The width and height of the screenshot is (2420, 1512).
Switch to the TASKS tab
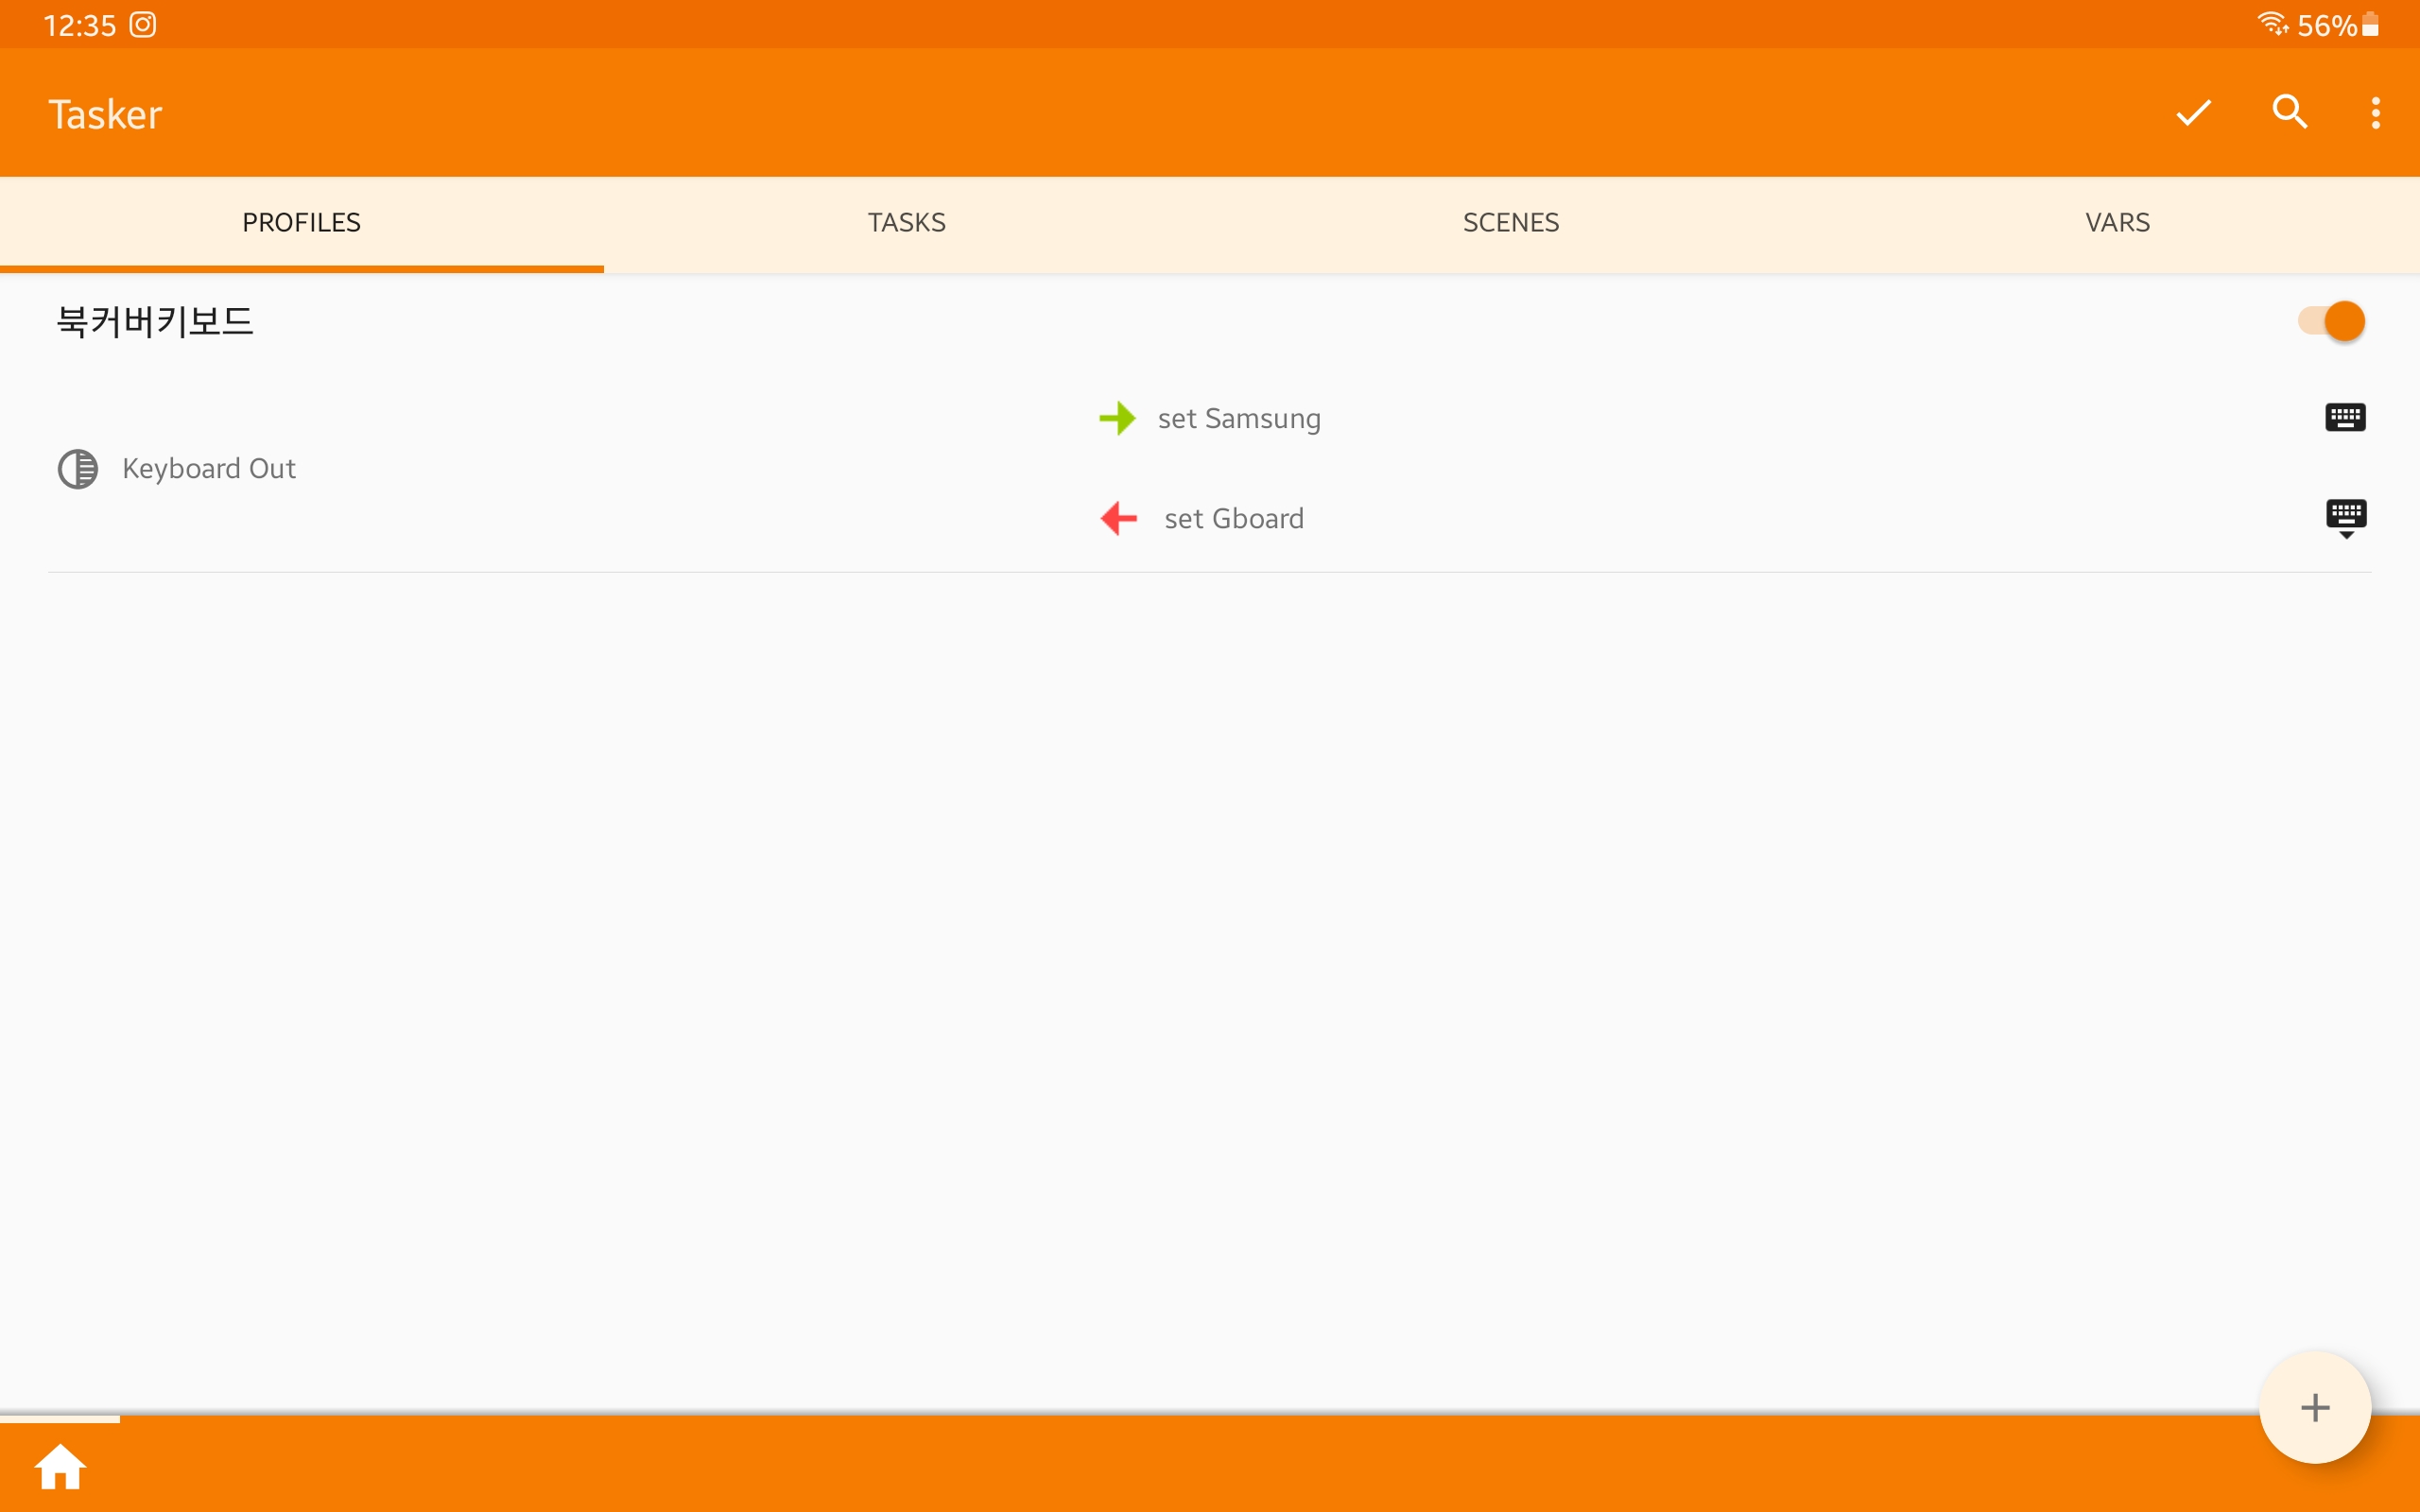pyautogui.click(x=906, y=222)
